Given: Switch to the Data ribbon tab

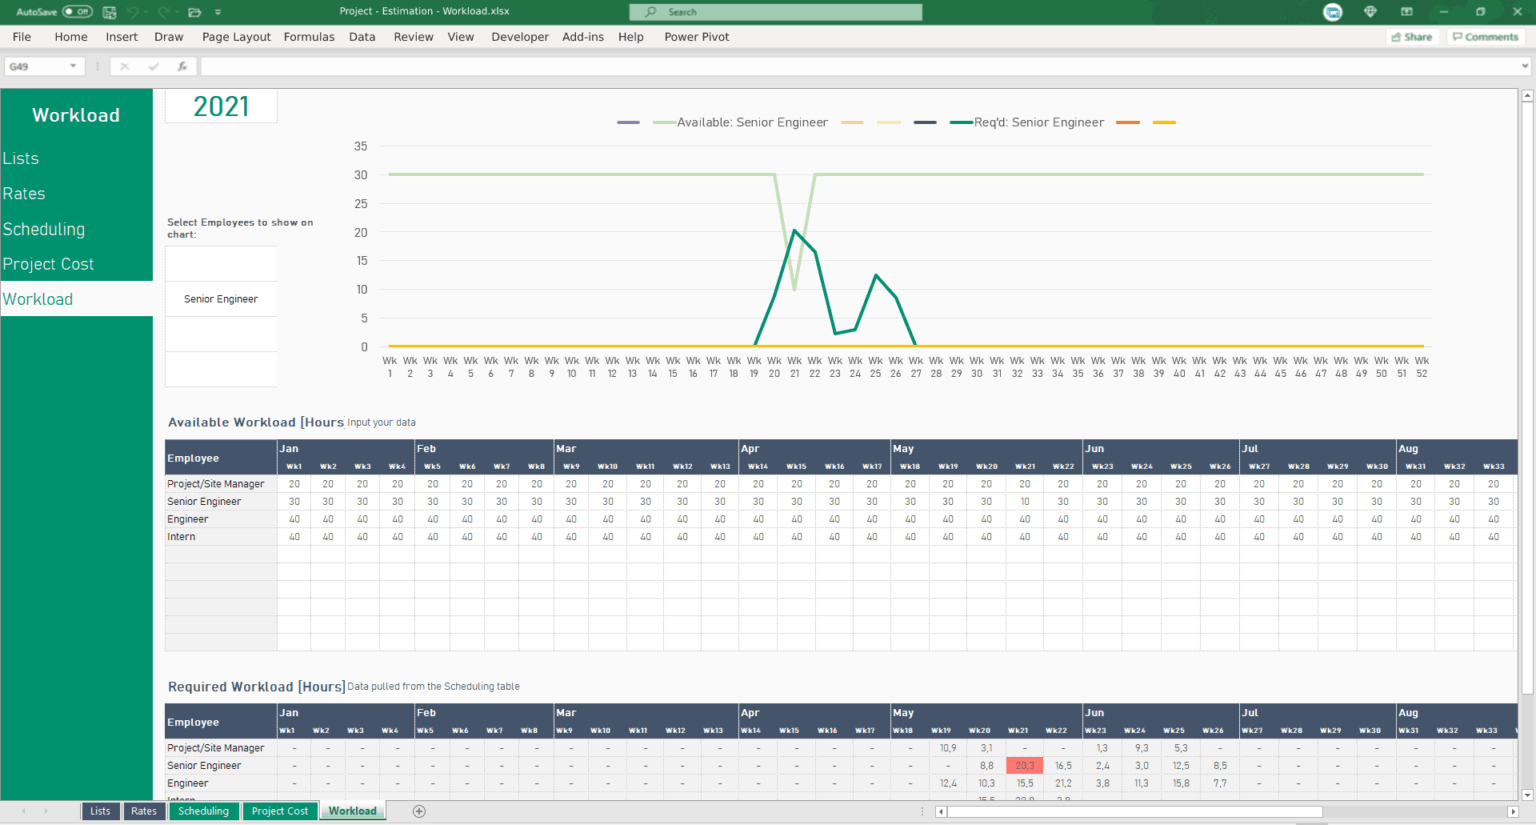Looking at the screenshot, I should [x=362, y=37].
